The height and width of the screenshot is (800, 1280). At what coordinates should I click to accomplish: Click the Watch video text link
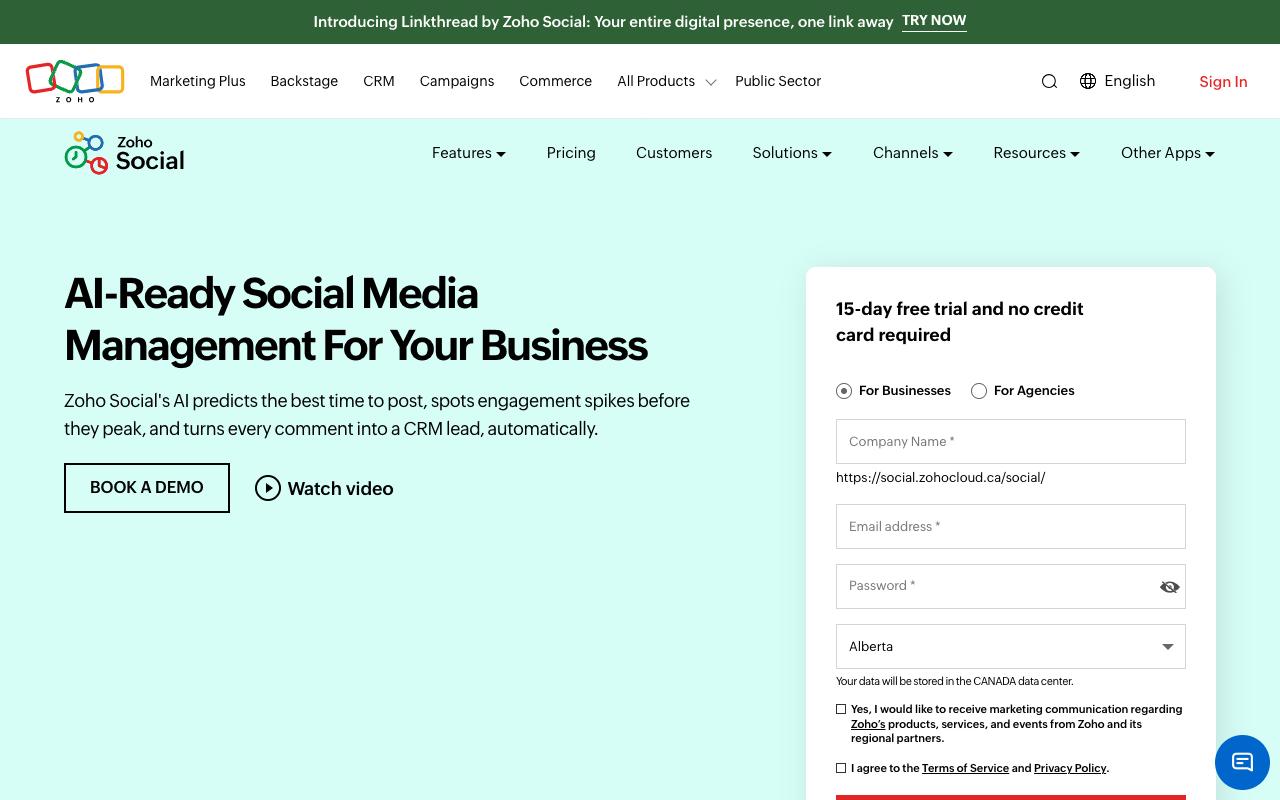(x=340, y=489)
